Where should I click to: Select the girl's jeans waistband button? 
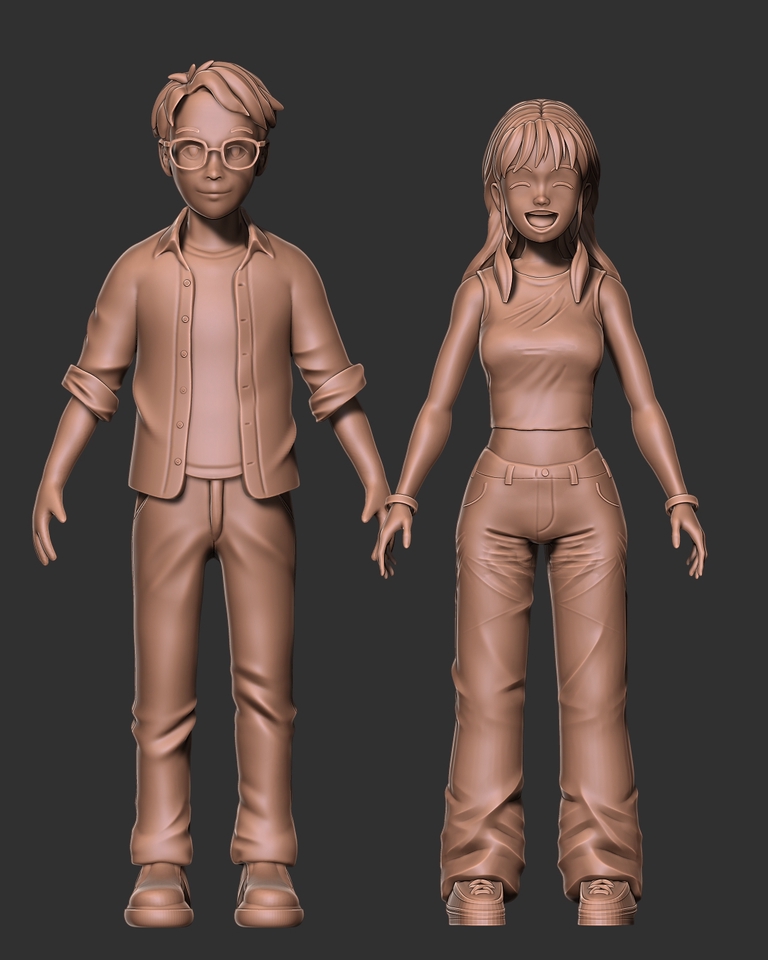point(545,473)
